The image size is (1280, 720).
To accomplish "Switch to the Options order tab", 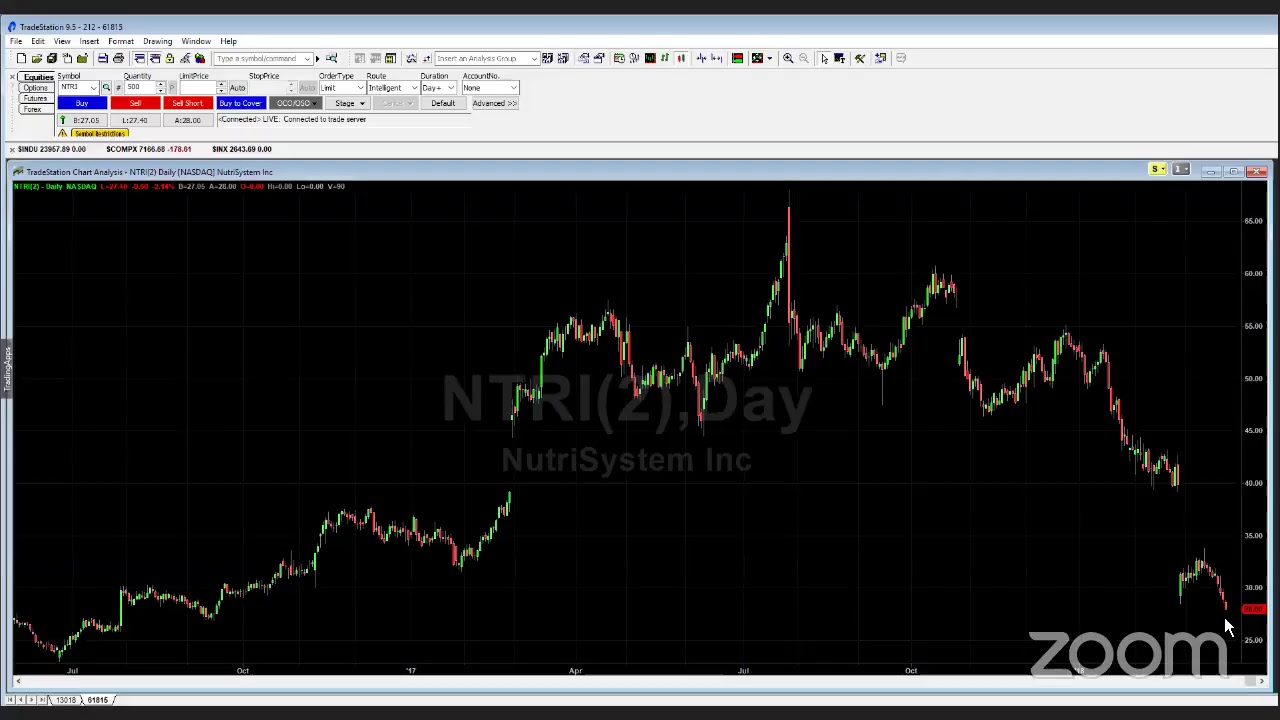I will pyautogui.click(x=36, y=88).
